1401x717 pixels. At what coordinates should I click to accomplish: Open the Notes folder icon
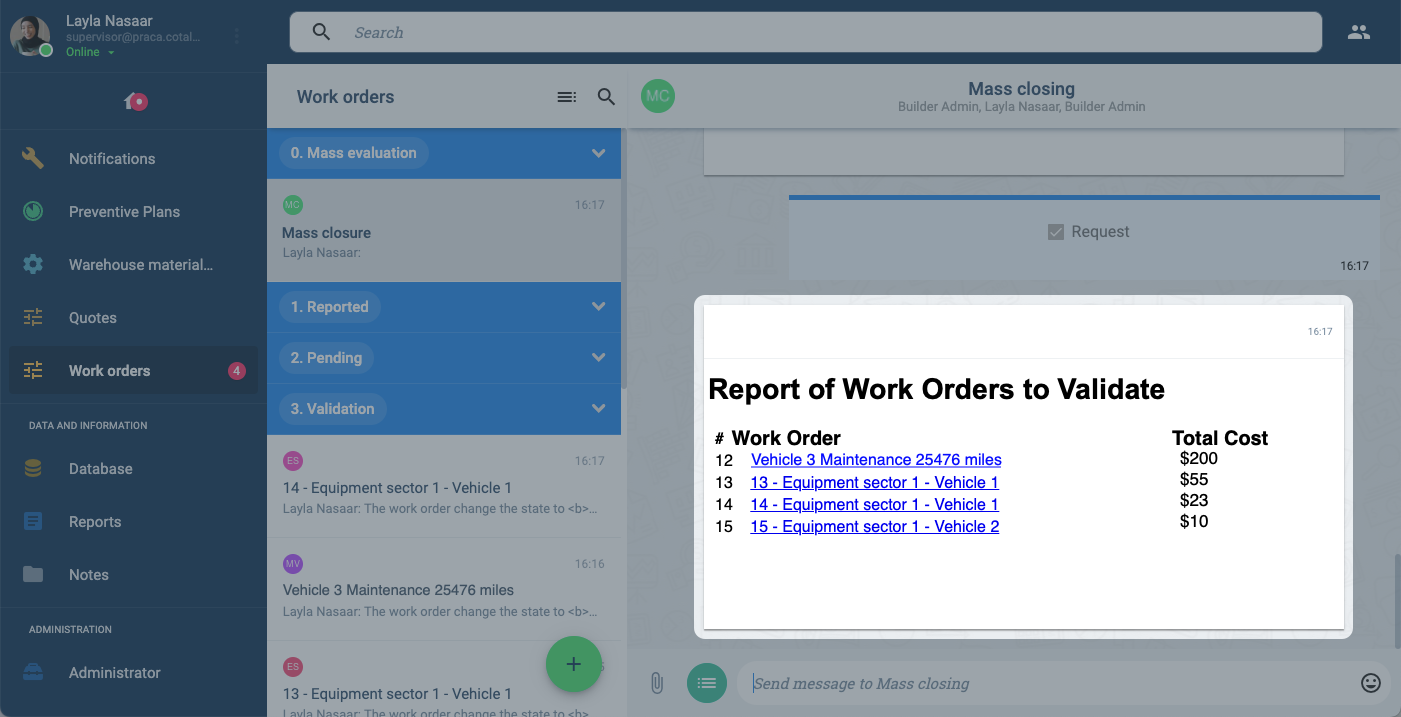click(33, 574)
